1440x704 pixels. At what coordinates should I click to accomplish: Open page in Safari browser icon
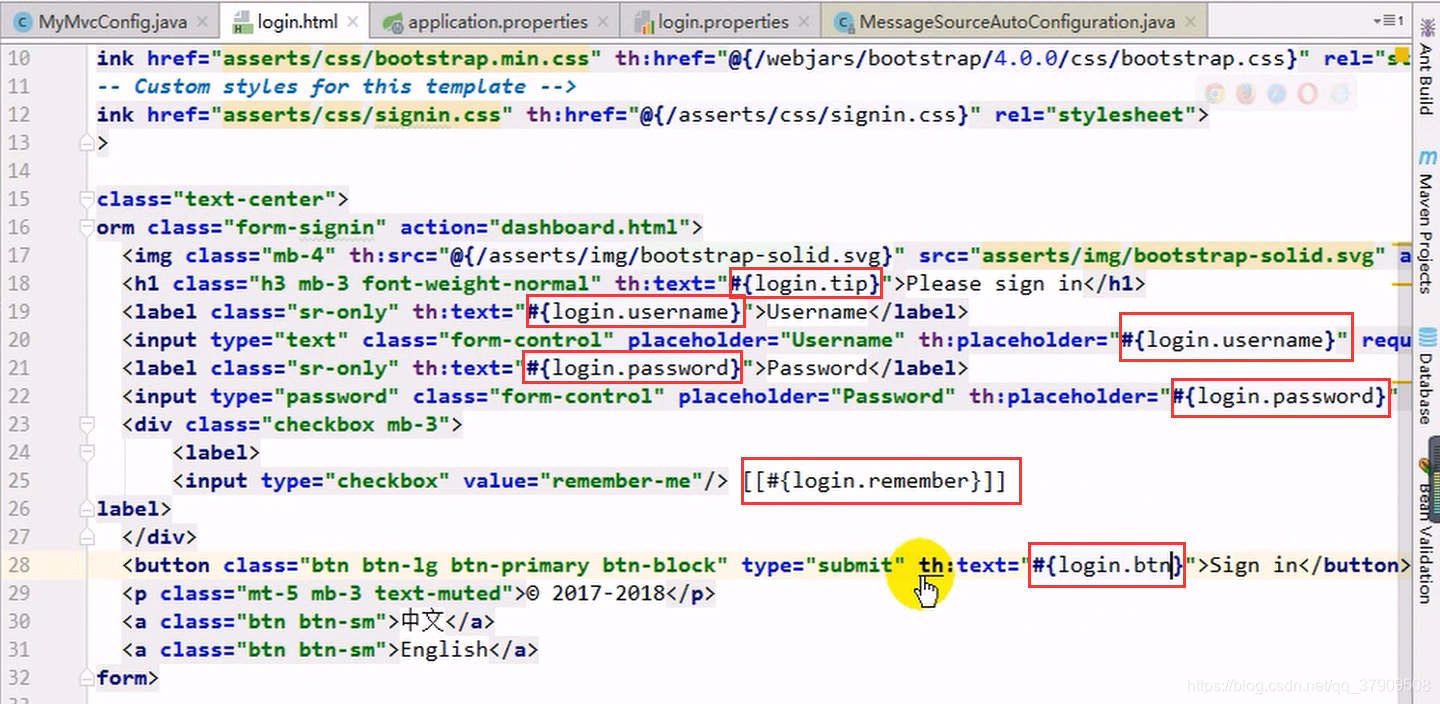(1277, 94)
